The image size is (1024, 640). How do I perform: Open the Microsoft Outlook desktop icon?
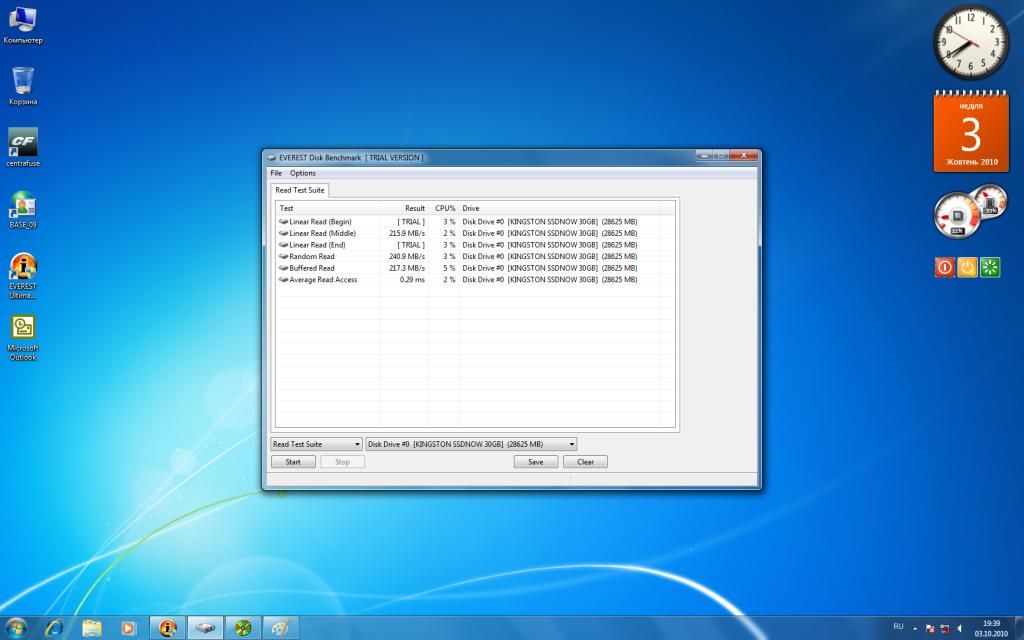pyautogui.click(x=22, y=332)
